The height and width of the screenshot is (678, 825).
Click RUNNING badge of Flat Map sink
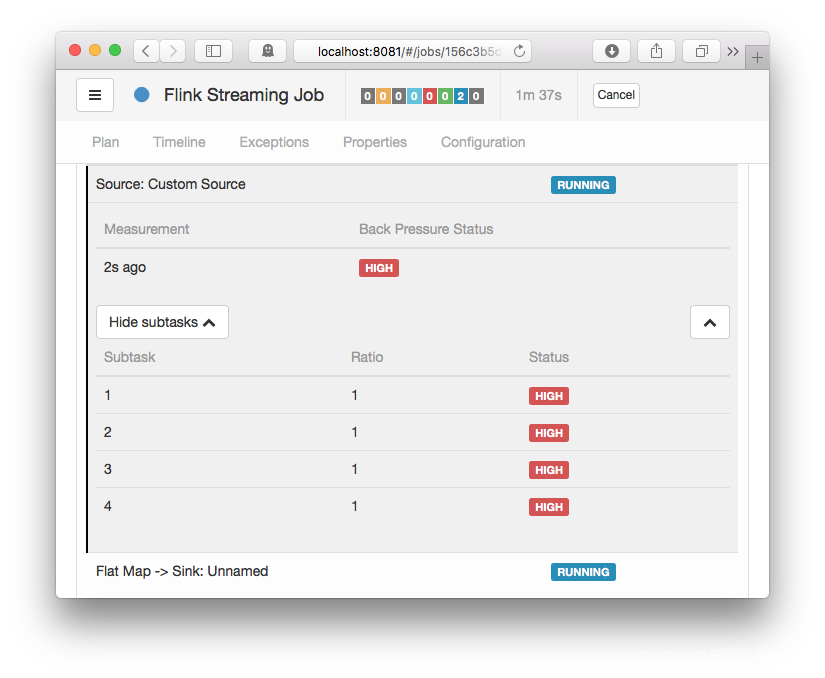583,572
